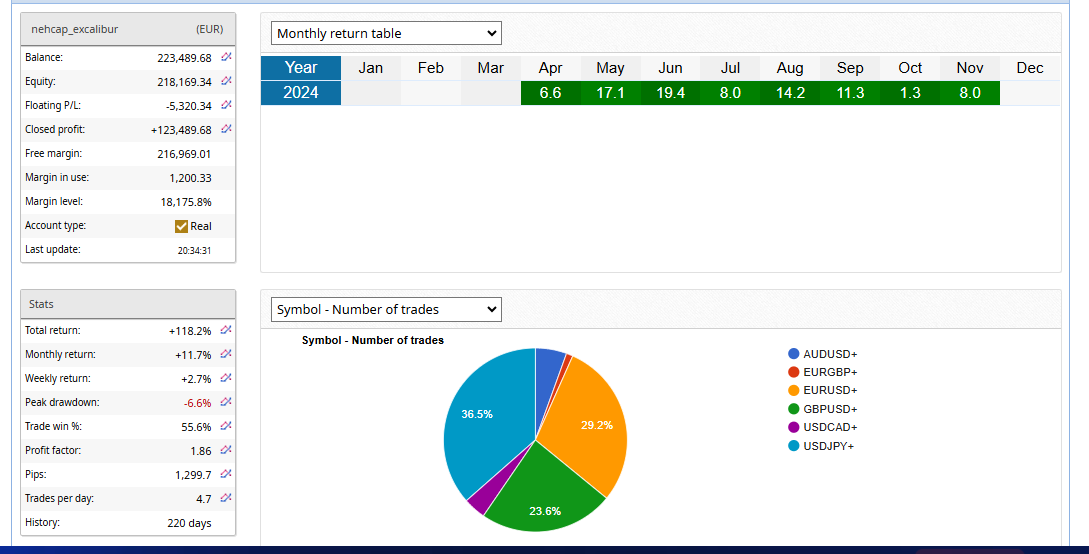Viewport: 1089px width, 554px height.
Task: Open the Monthly return chart icon
Action: point(226,354)
